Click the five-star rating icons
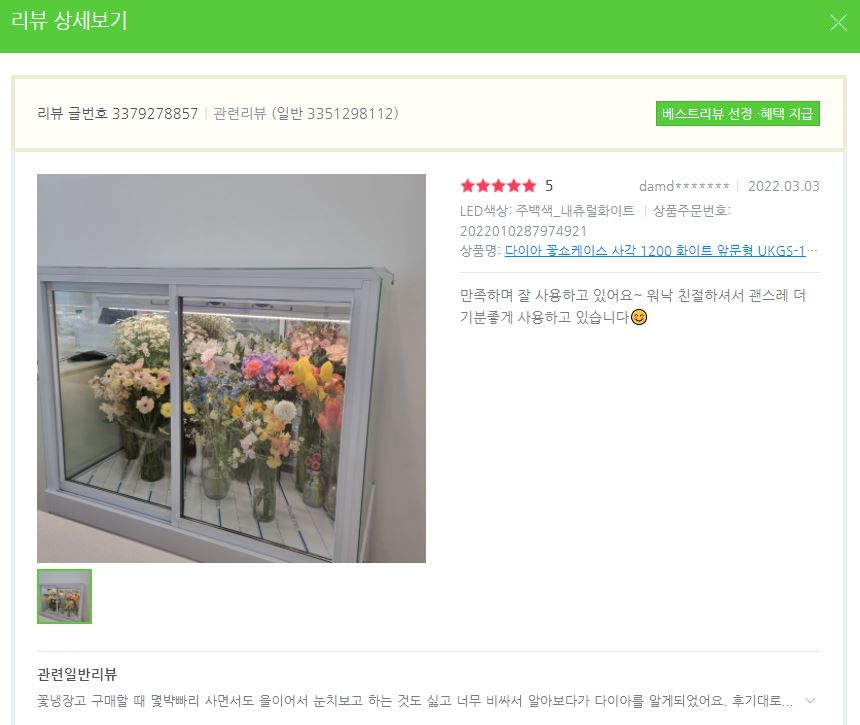This screenshot has width=860, height=725. point(498,186)
